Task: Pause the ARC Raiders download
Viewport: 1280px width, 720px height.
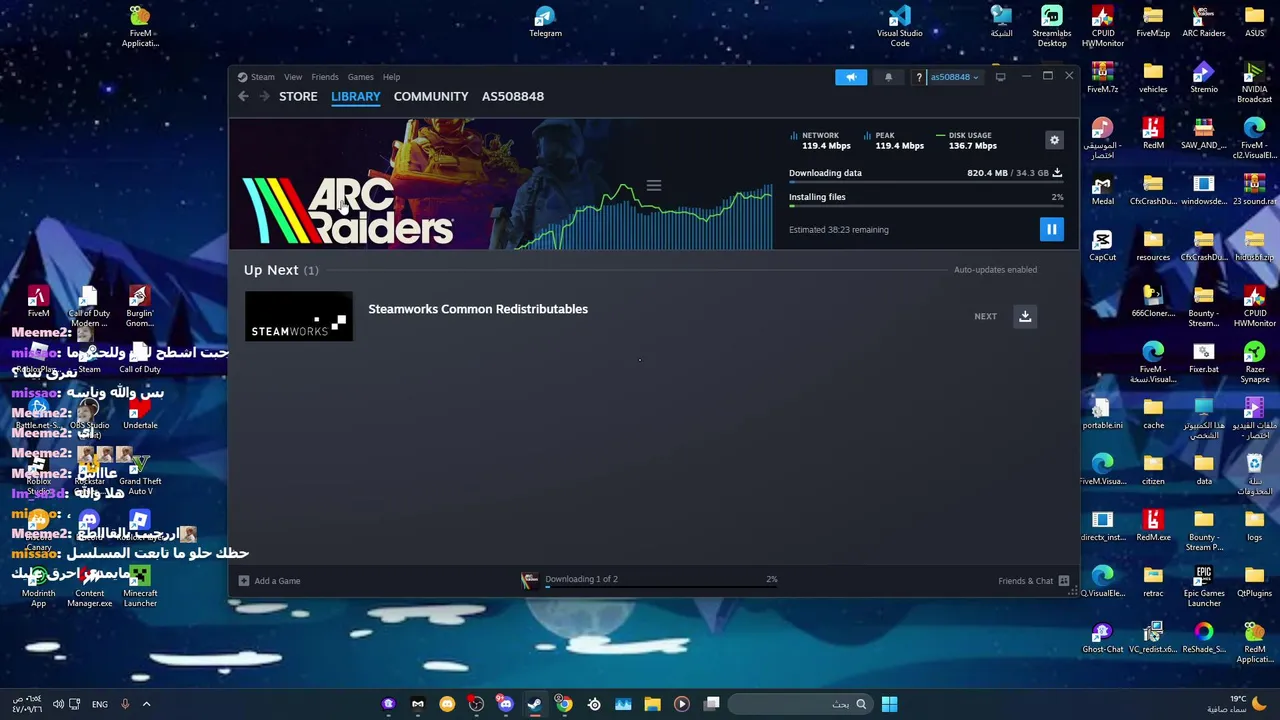Action: coord(1051,230)
